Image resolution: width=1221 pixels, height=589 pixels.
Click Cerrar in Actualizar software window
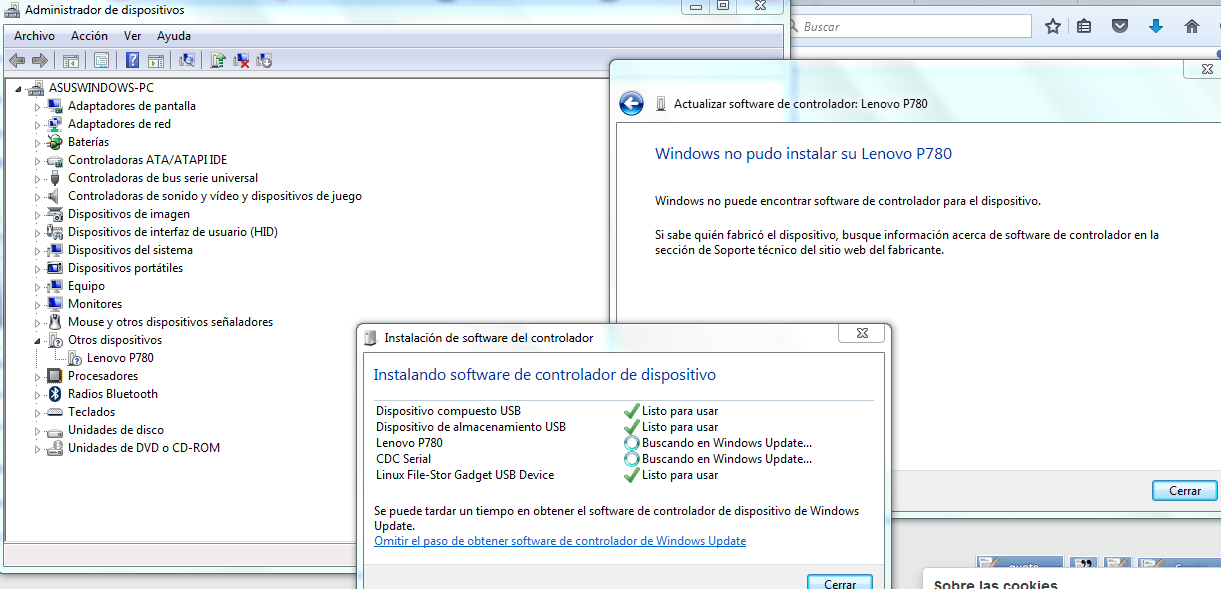(1185, 491)
